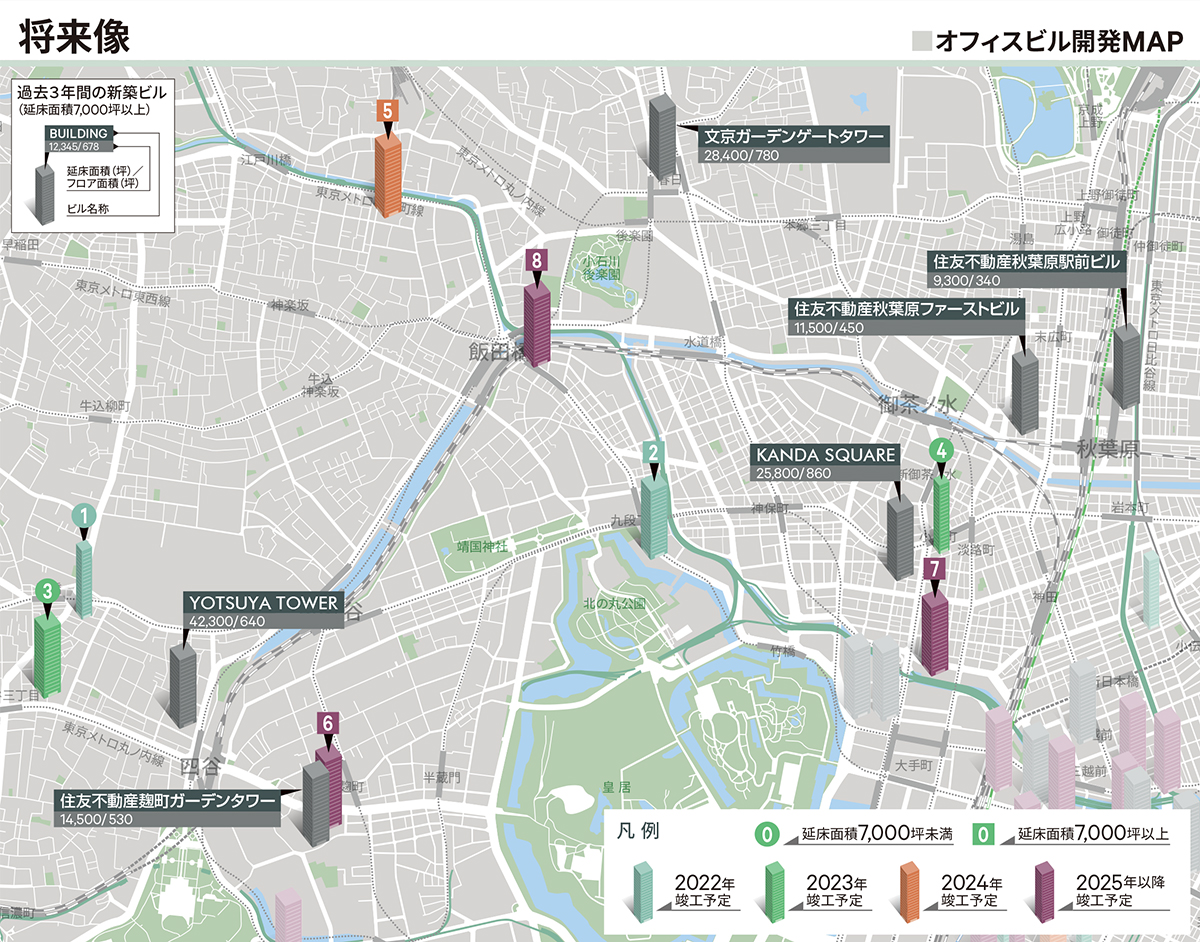The height and width of the screenshot is (942, 1200).
Task: Click the teal circle marker 2
Action: (x=653, y=453)
